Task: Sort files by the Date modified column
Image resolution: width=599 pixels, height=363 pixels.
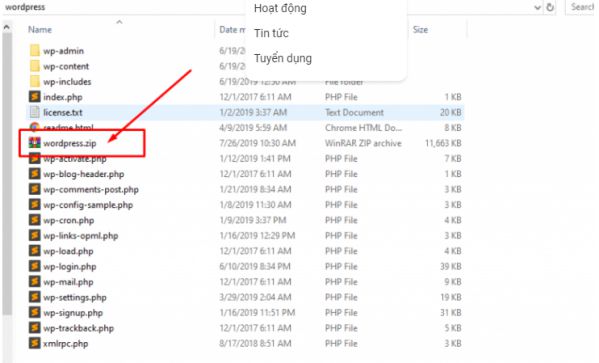Action: tap(232, 30)
